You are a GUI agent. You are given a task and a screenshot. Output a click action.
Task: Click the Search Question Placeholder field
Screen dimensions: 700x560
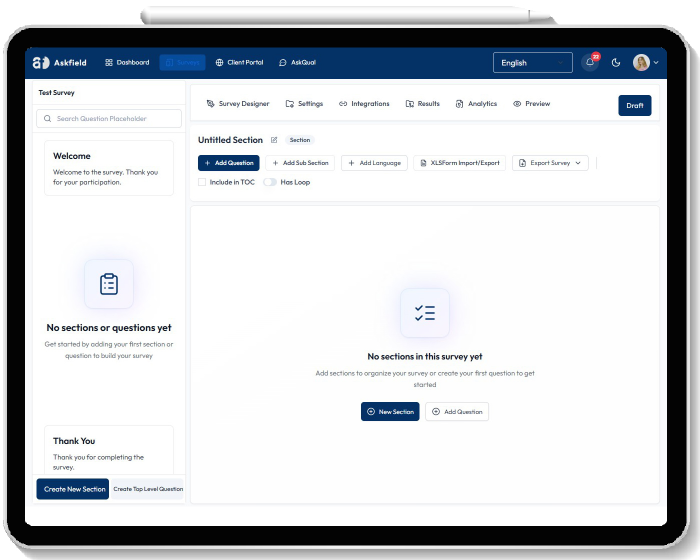[x=110, y=119]
